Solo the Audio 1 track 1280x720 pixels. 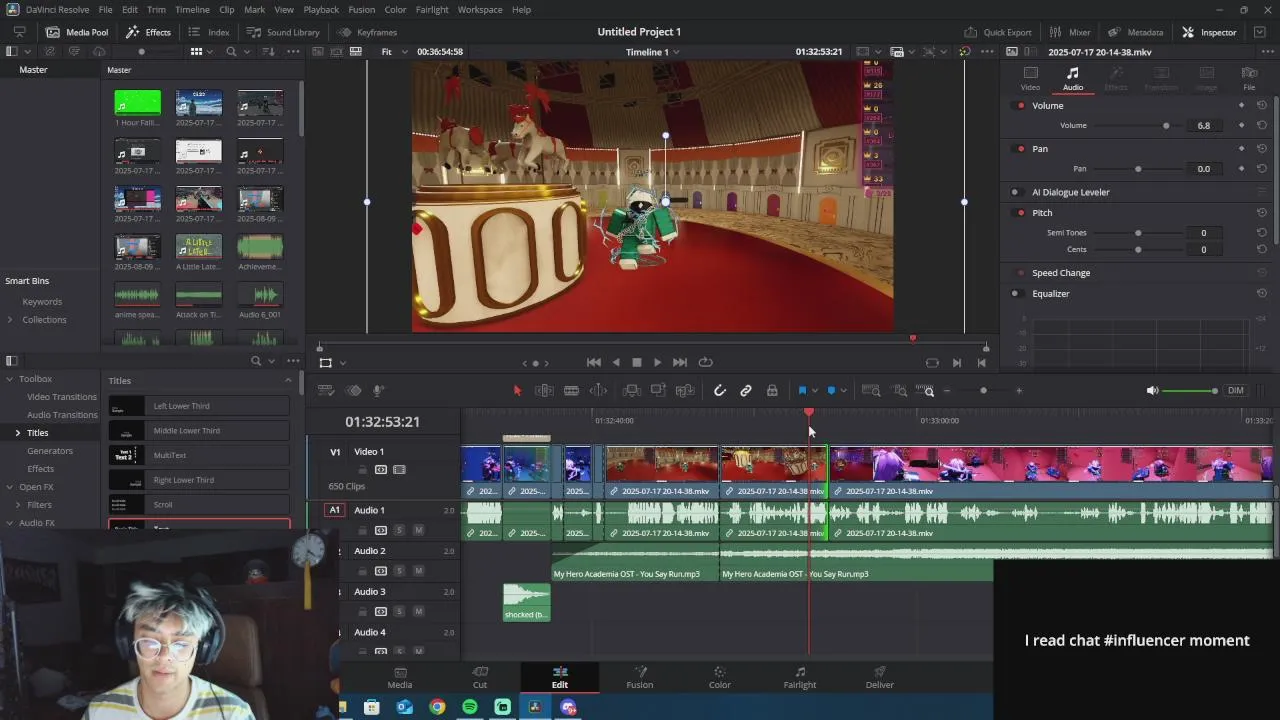coord(399,530)
